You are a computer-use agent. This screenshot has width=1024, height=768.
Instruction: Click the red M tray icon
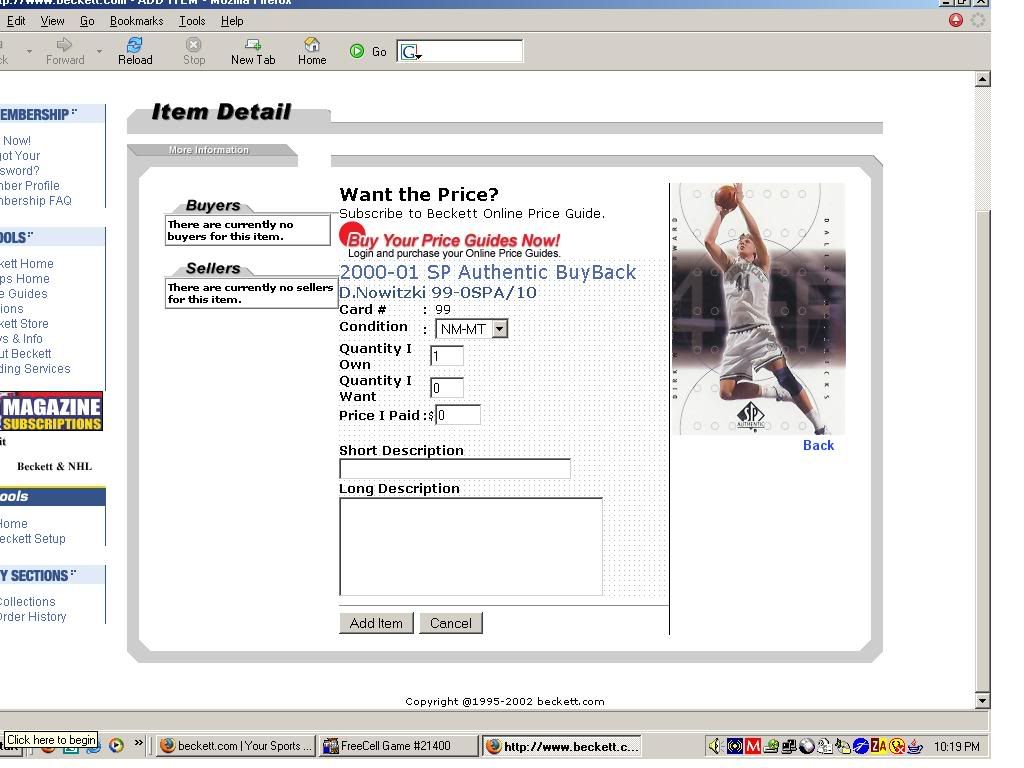coord(753,746)
